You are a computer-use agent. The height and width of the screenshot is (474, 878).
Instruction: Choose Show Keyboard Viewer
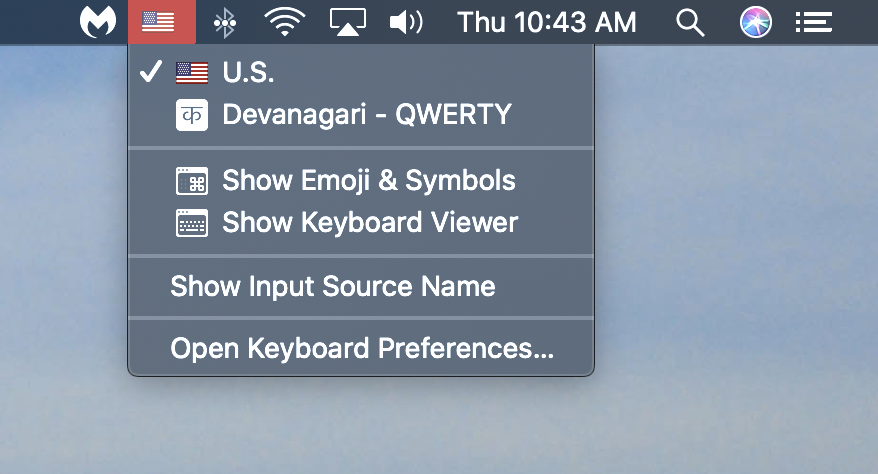[361, 223]
